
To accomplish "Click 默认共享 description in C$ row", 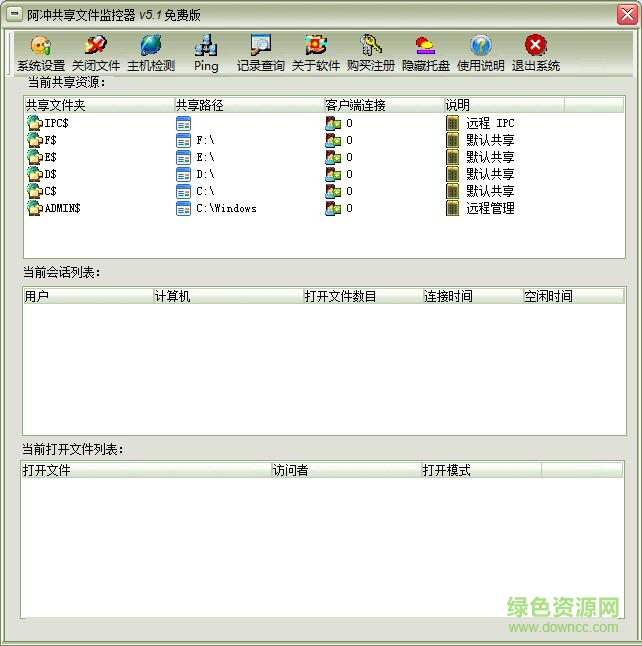I will point(490,191).
